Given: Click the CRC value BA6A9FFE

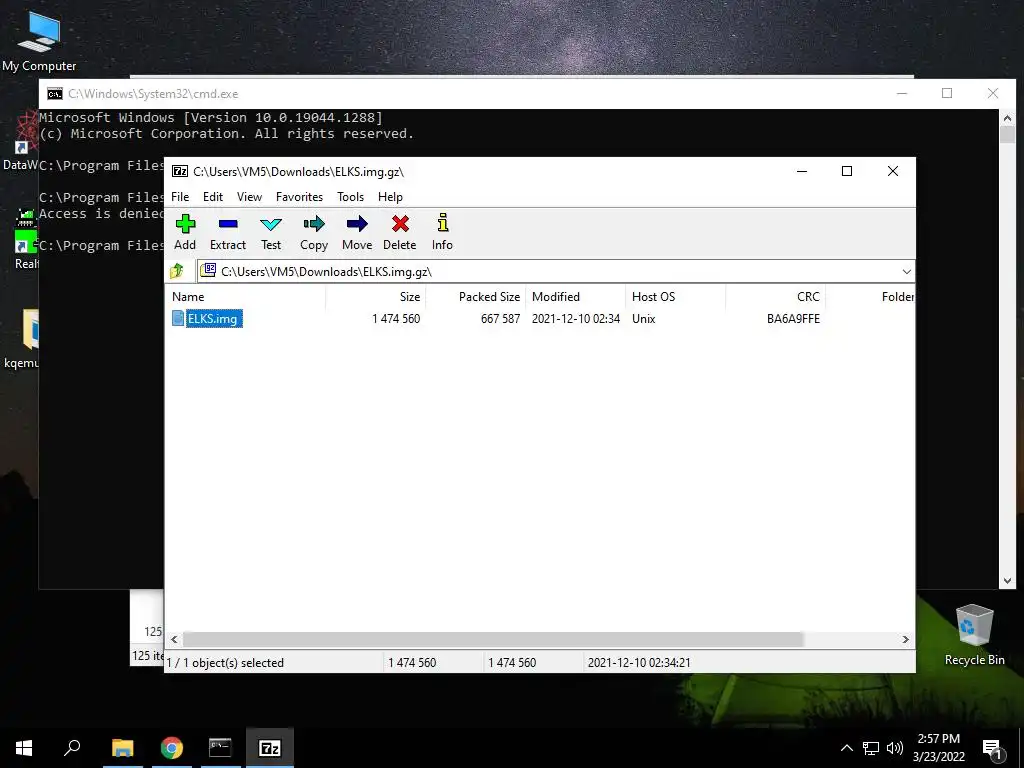Looking at the screenshot, I should 793,319.
